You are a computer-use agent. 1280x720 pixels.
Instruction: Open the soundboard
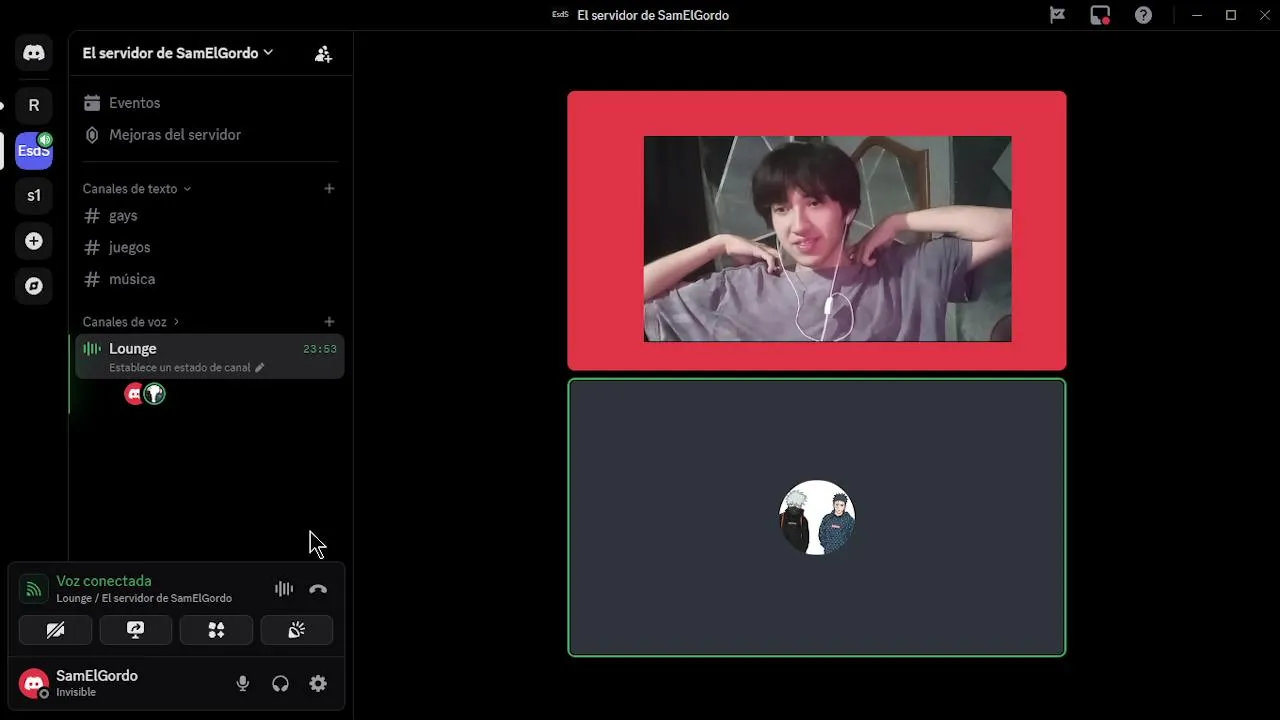297,630
